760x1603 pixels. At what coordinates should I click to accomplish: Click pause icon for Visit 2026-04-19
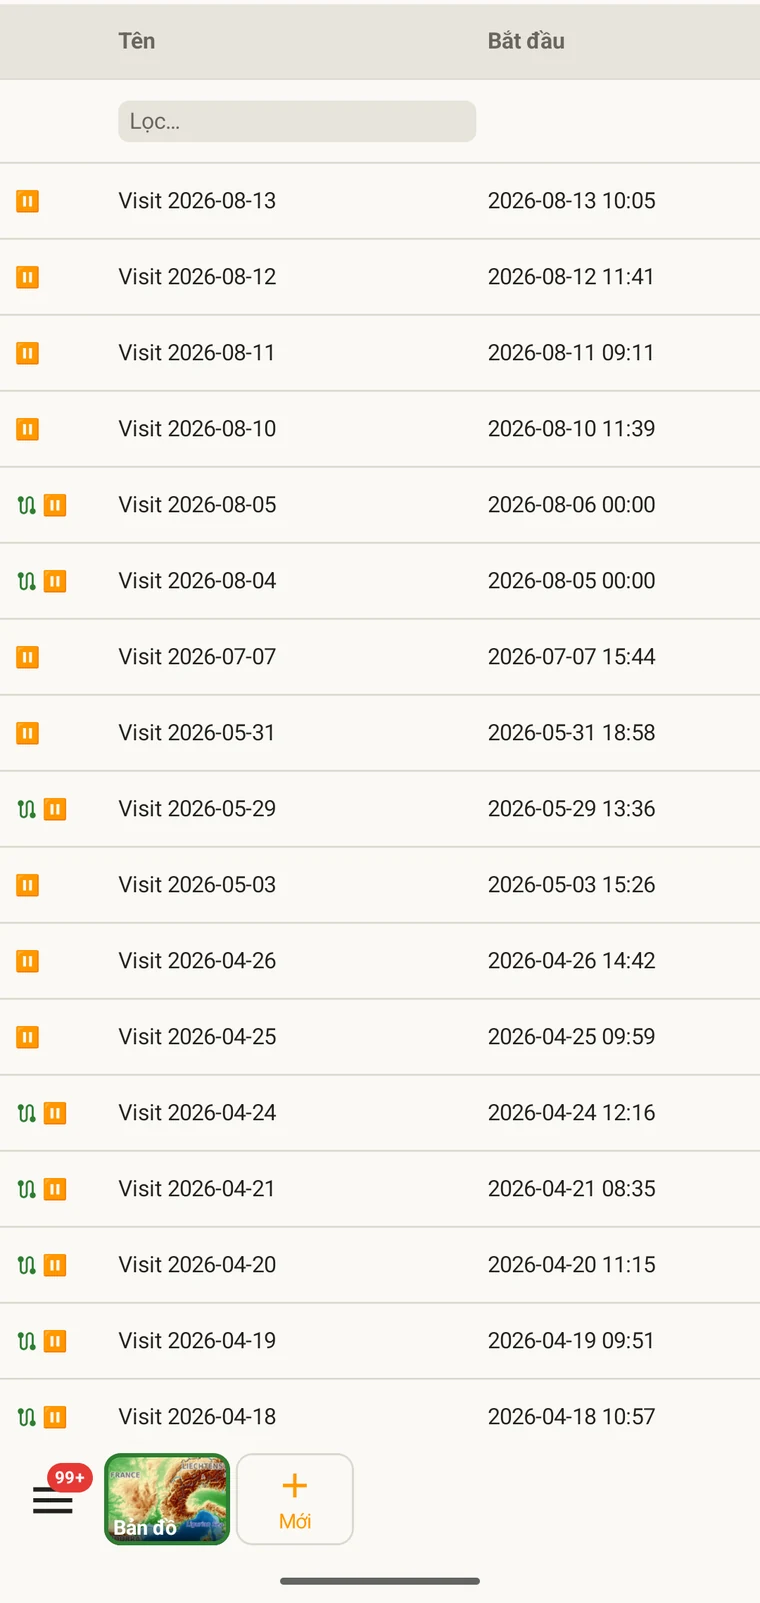point(55,1341)
